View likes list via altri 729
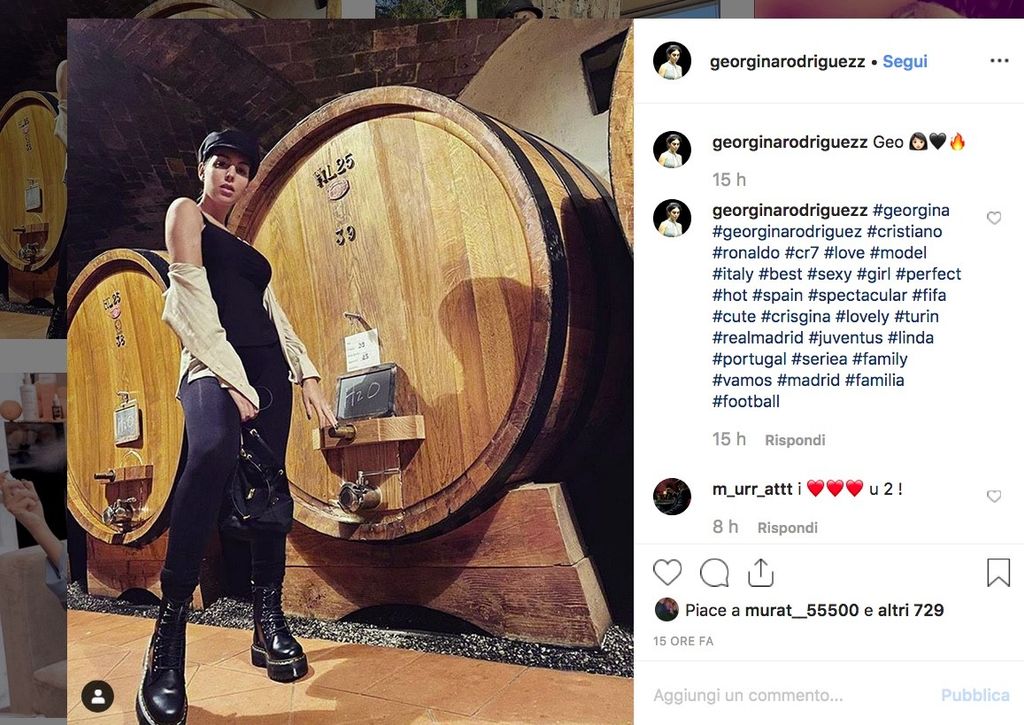This screenshot has width=1024, height=725. 910,610
